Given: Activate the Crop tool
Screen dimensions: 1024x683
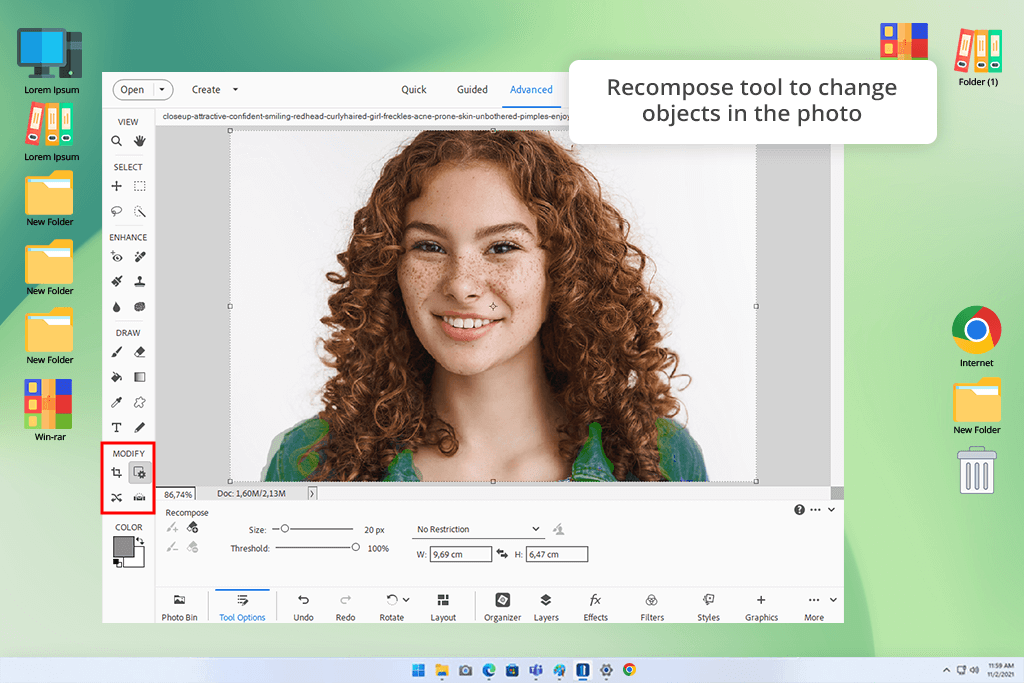Looking at the screenshot, I should [x=117, y=472].
